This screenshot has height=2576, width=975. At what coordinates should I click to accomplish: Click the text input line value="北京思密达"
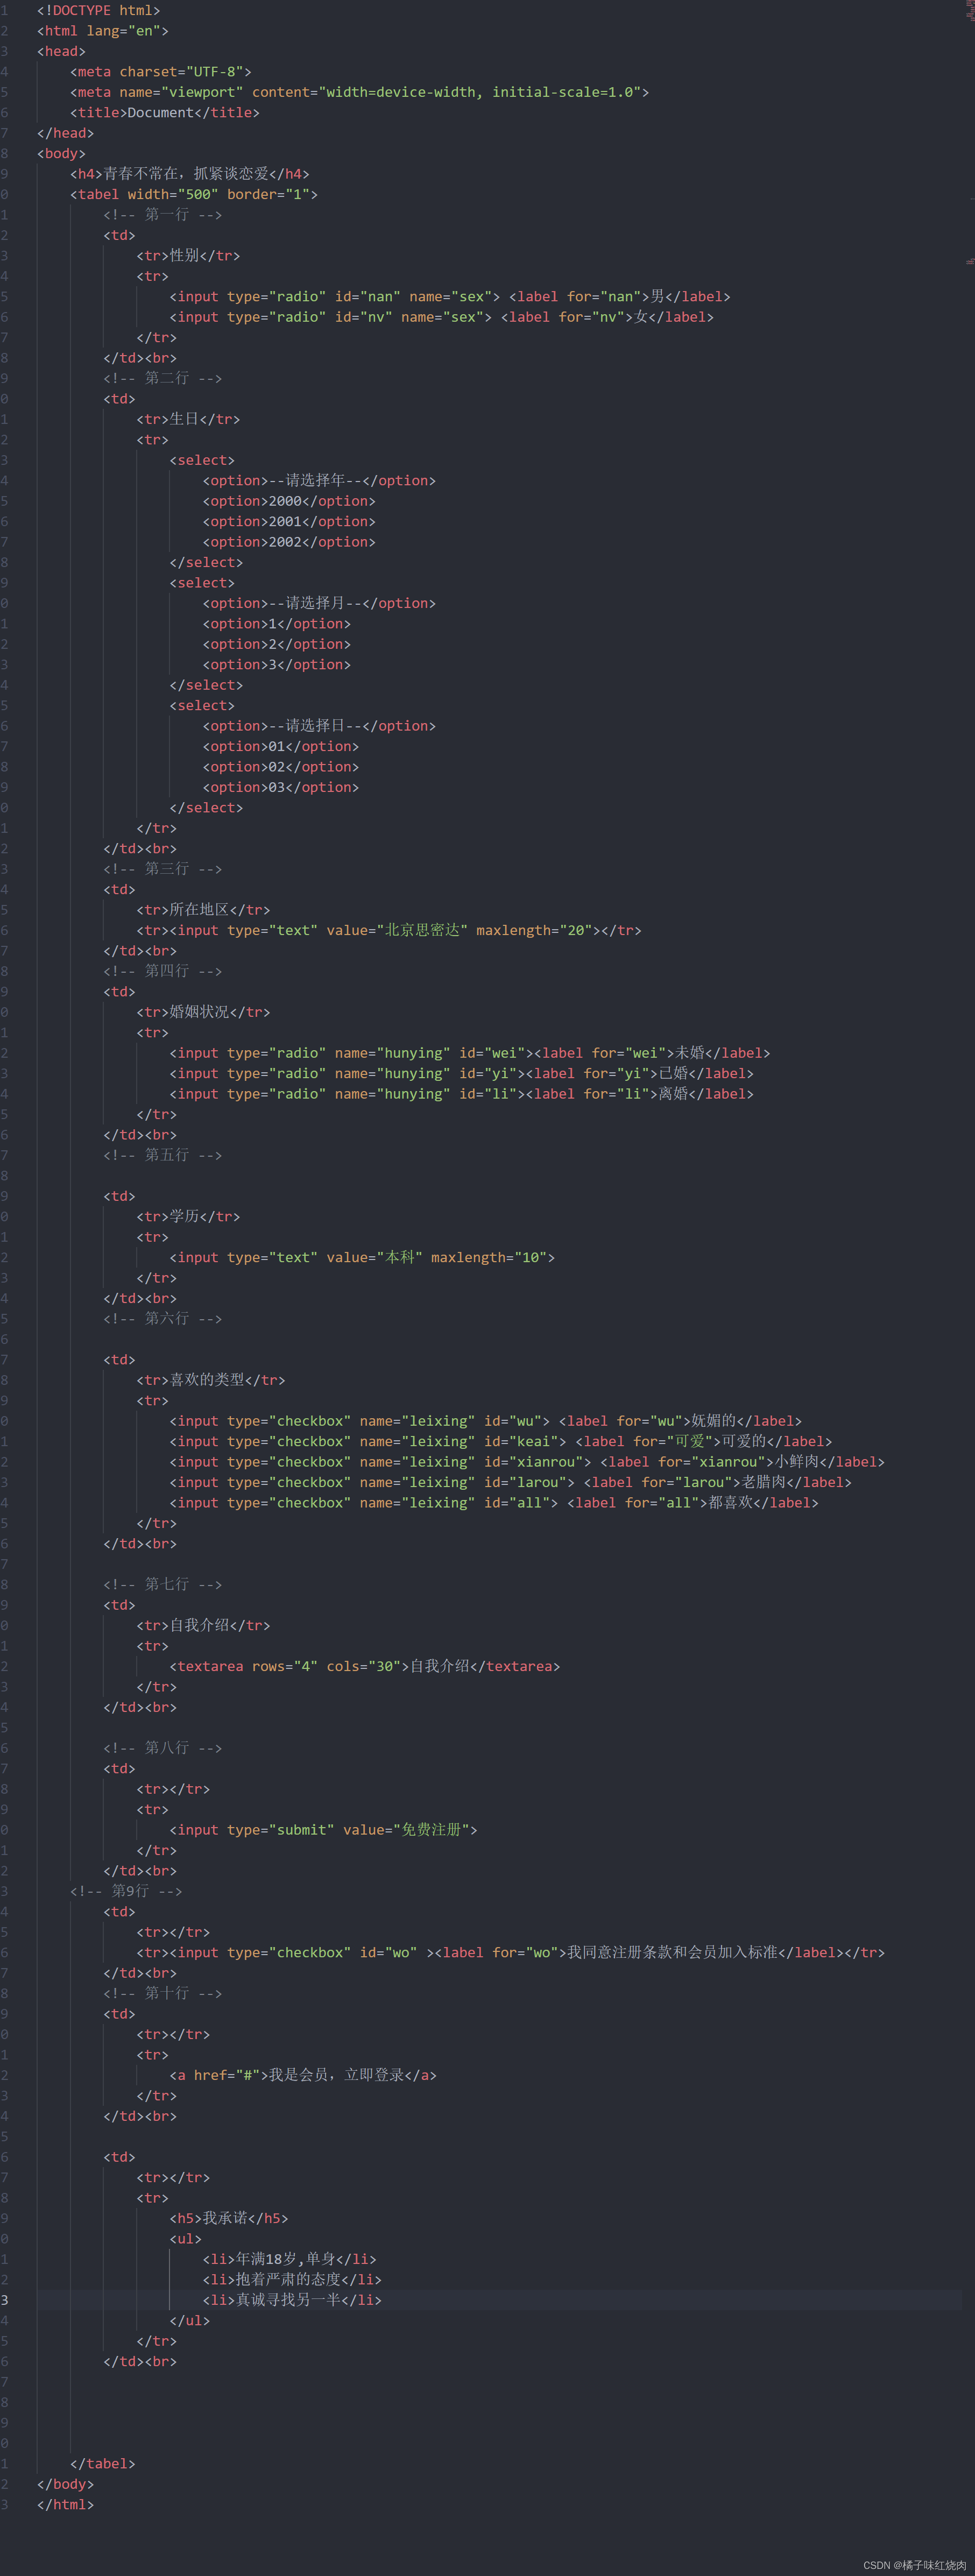[x=388, y=930]
